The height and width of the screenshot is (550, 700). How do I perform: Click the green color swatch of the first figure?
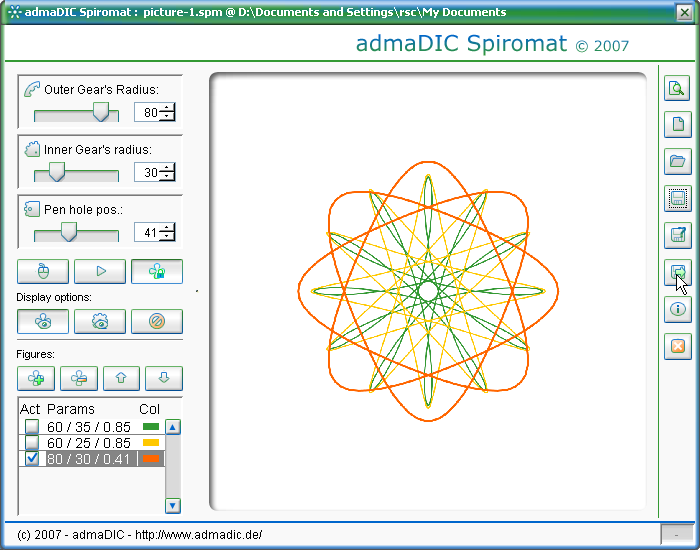click(x=151, y=427)
